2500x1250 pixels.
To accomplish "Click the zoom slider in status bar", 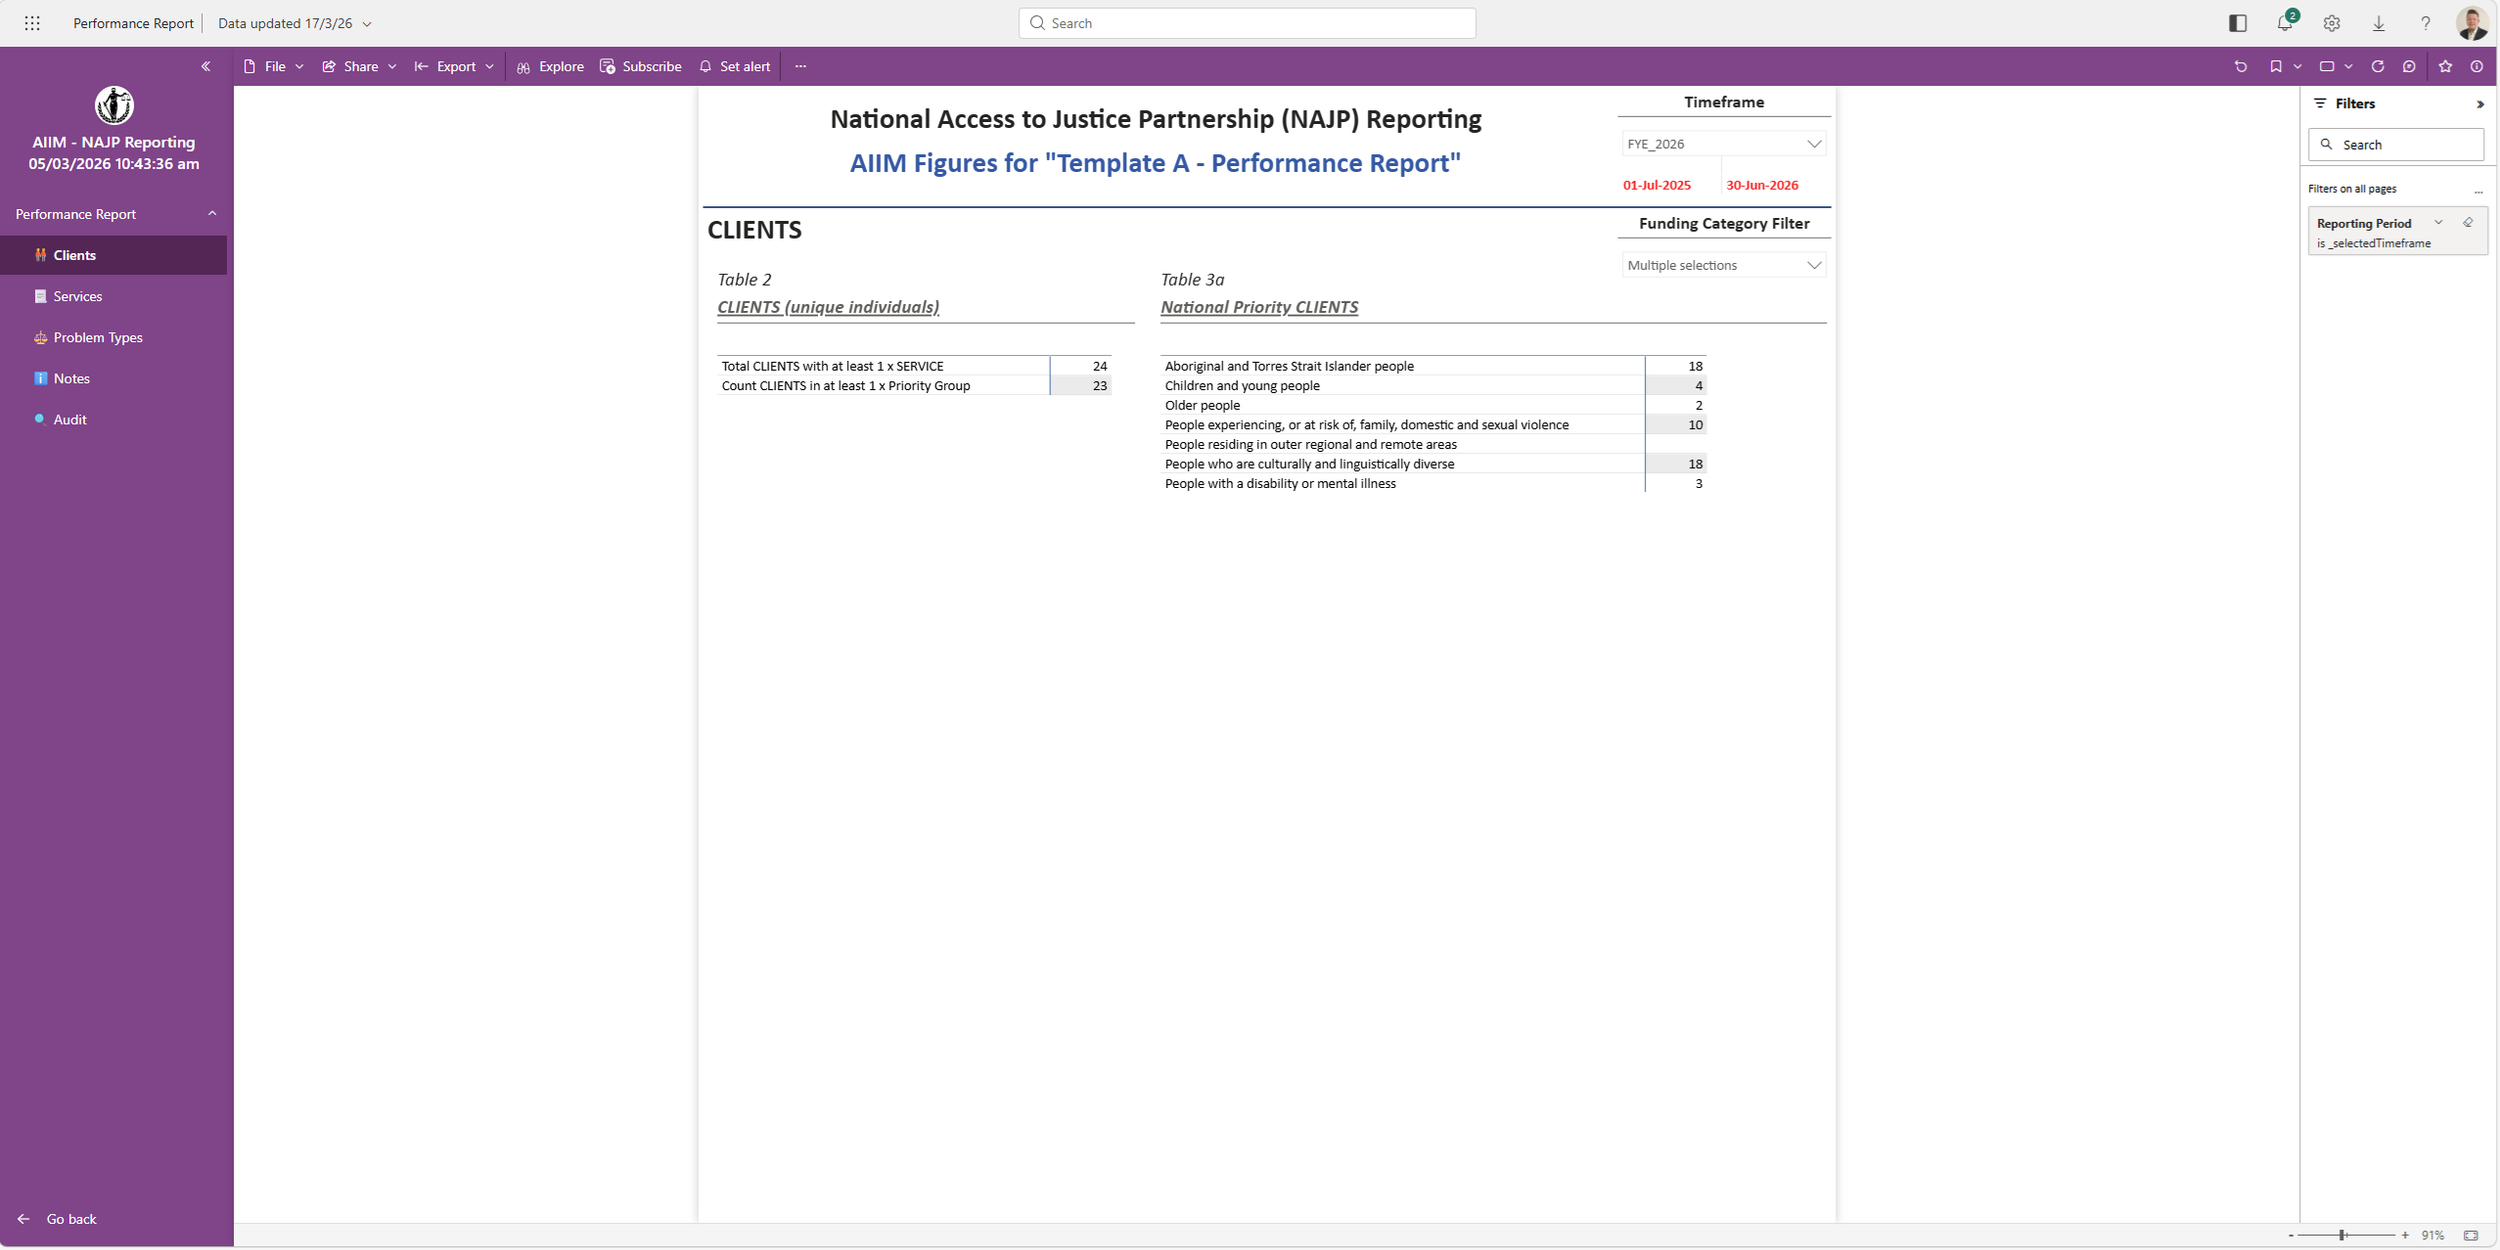I will 2342,1235.
